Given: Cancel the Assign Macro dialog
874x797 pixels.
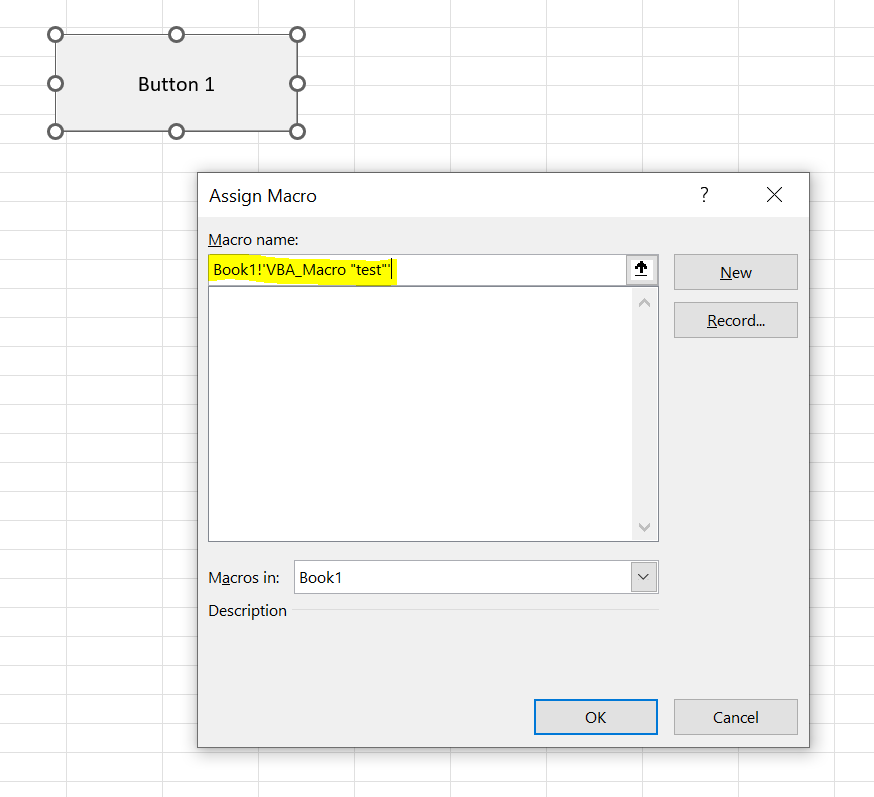Looking at the screenshot, I should tap(735, 717).
